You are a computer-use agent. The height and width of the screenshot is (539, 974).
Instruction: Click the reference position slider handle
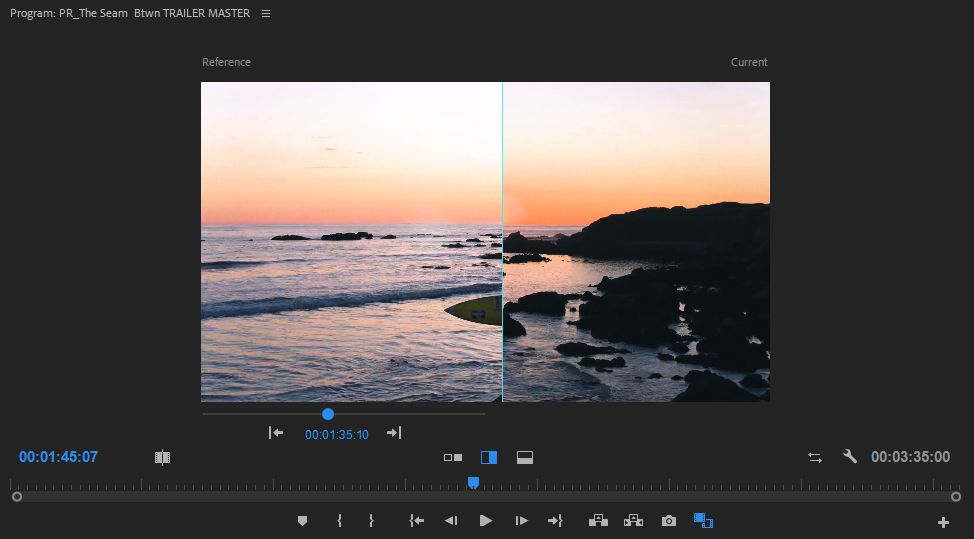328,413
